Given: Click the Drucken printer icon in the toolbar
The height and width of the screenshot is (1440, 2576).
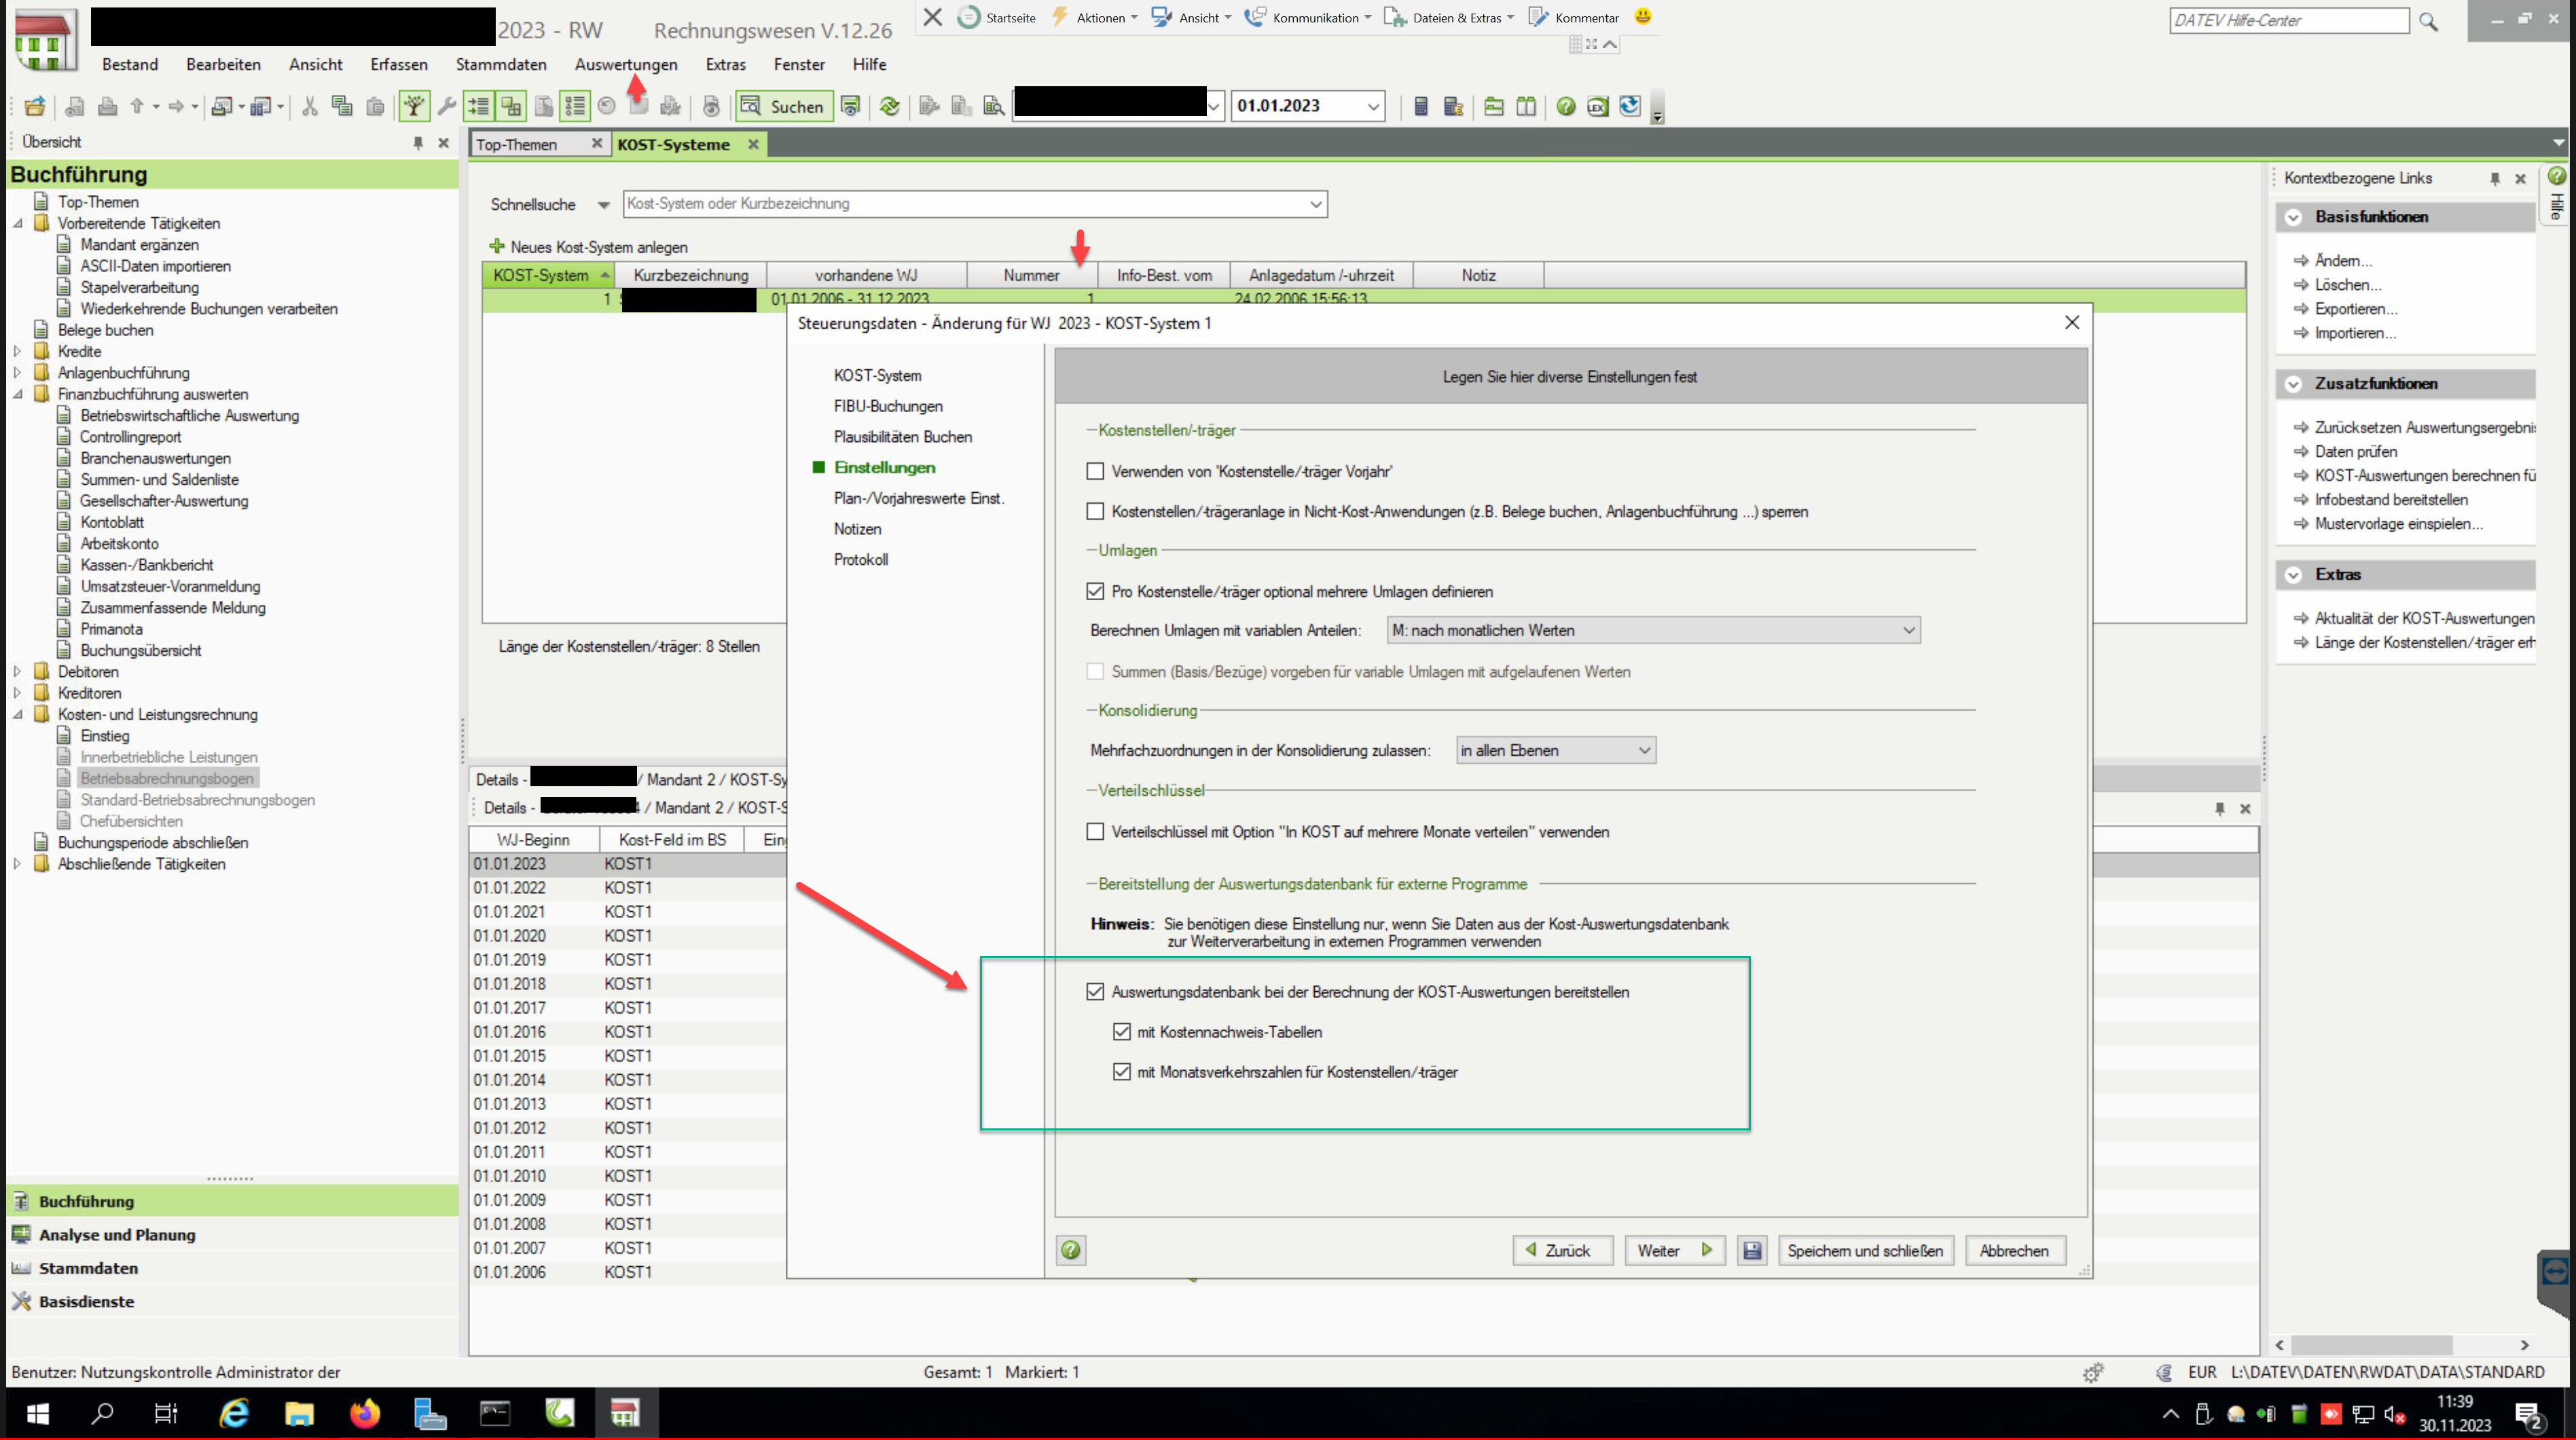Looking at the screenshot, I should (x=108, y=106).
